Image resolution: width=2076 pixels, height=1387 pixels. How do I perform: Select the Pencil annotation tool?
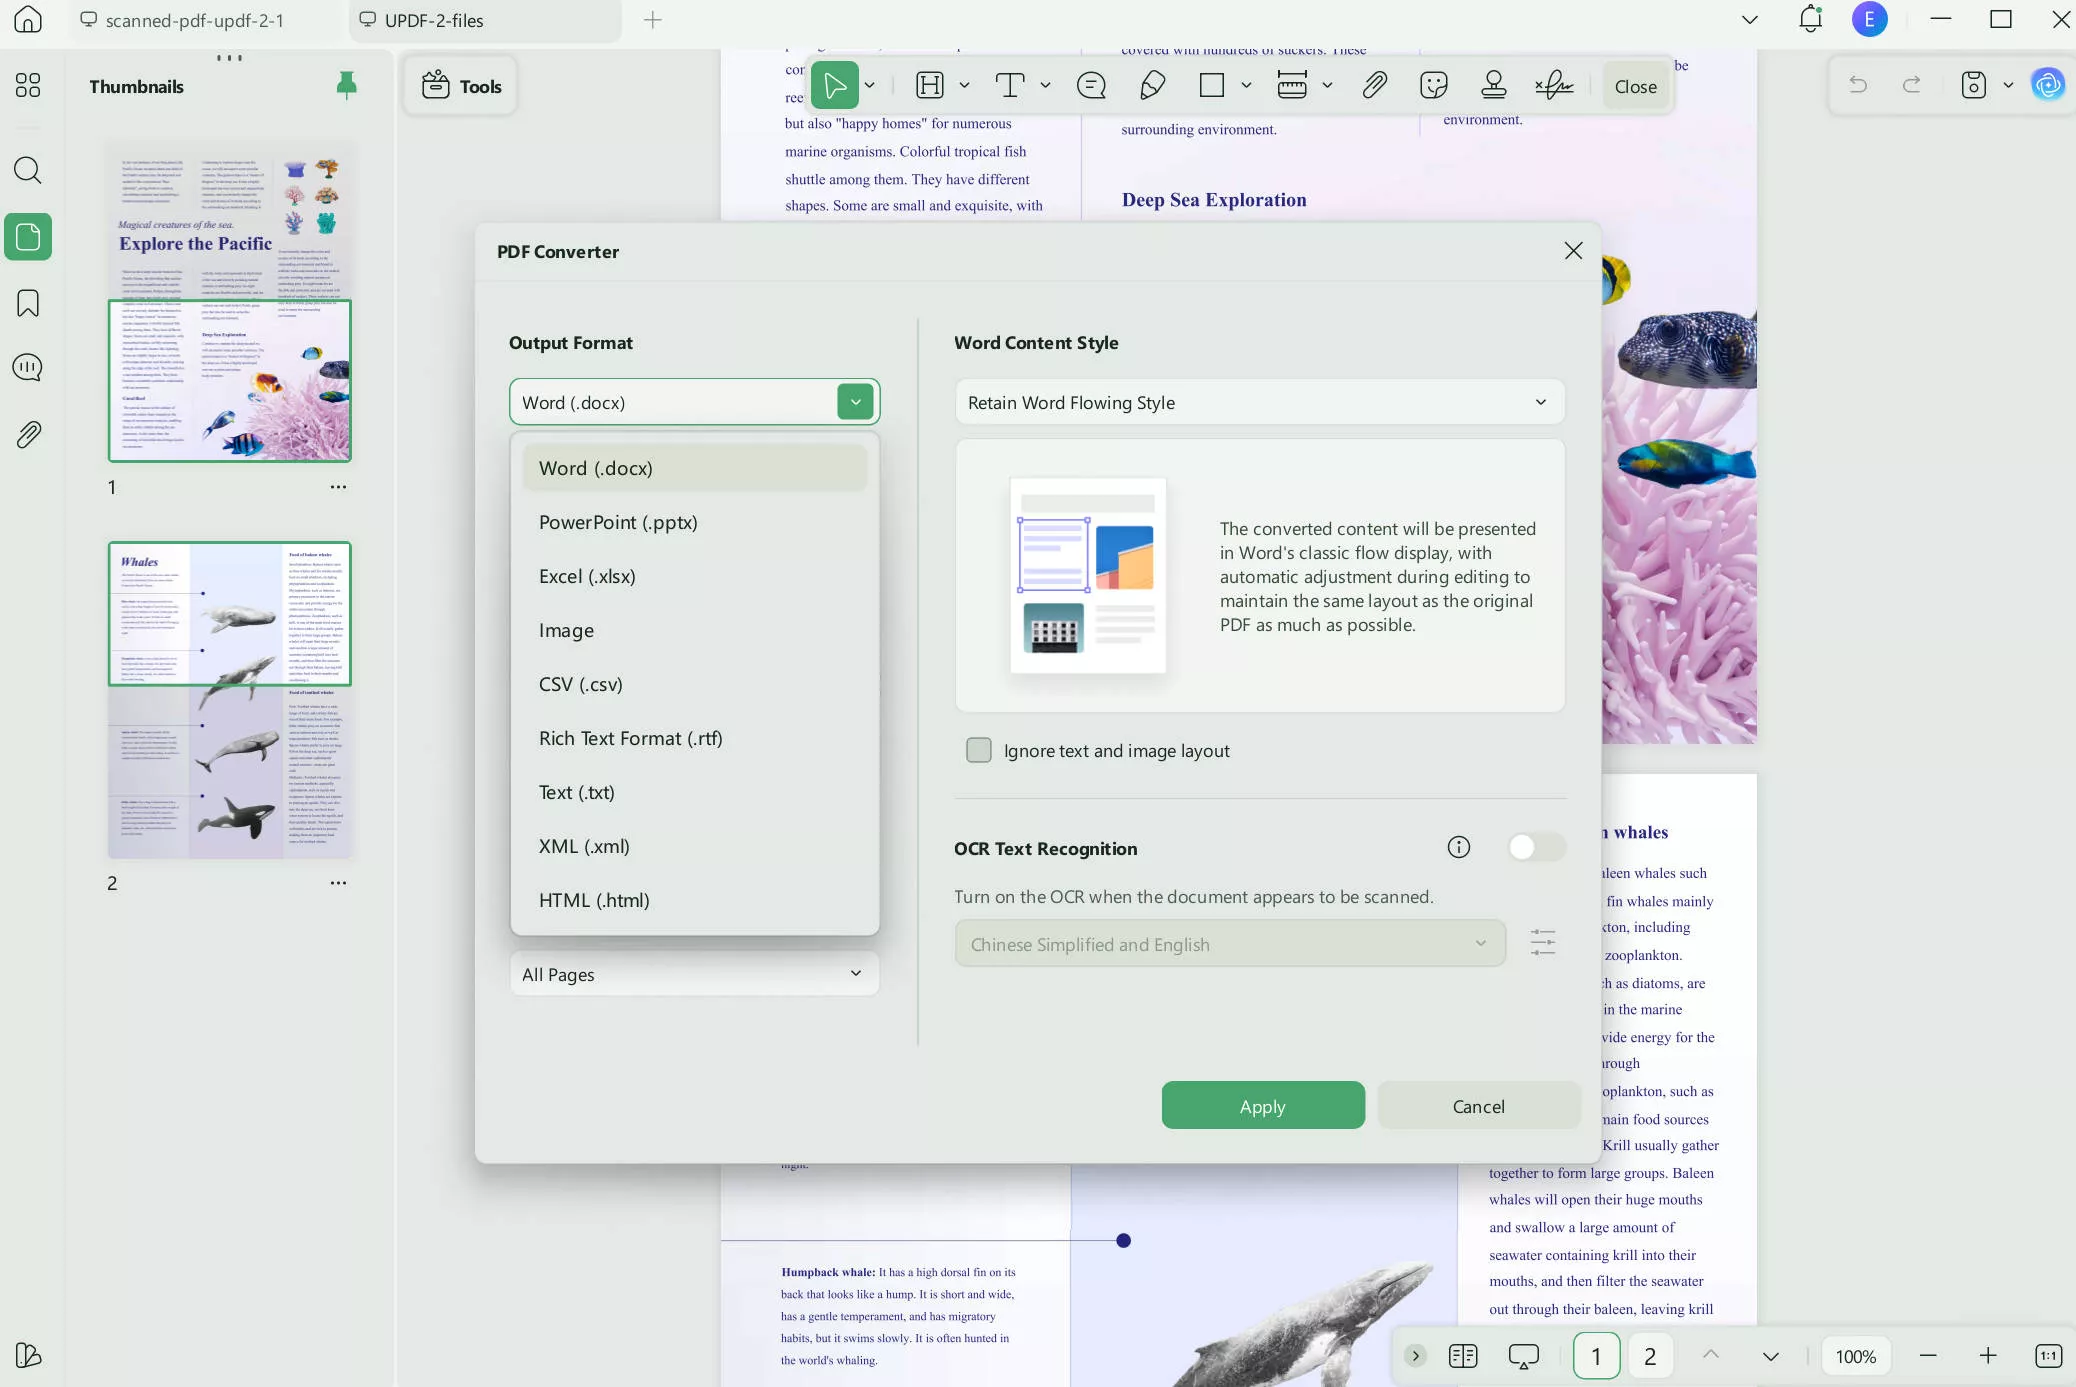click(x=1152, y=86)
